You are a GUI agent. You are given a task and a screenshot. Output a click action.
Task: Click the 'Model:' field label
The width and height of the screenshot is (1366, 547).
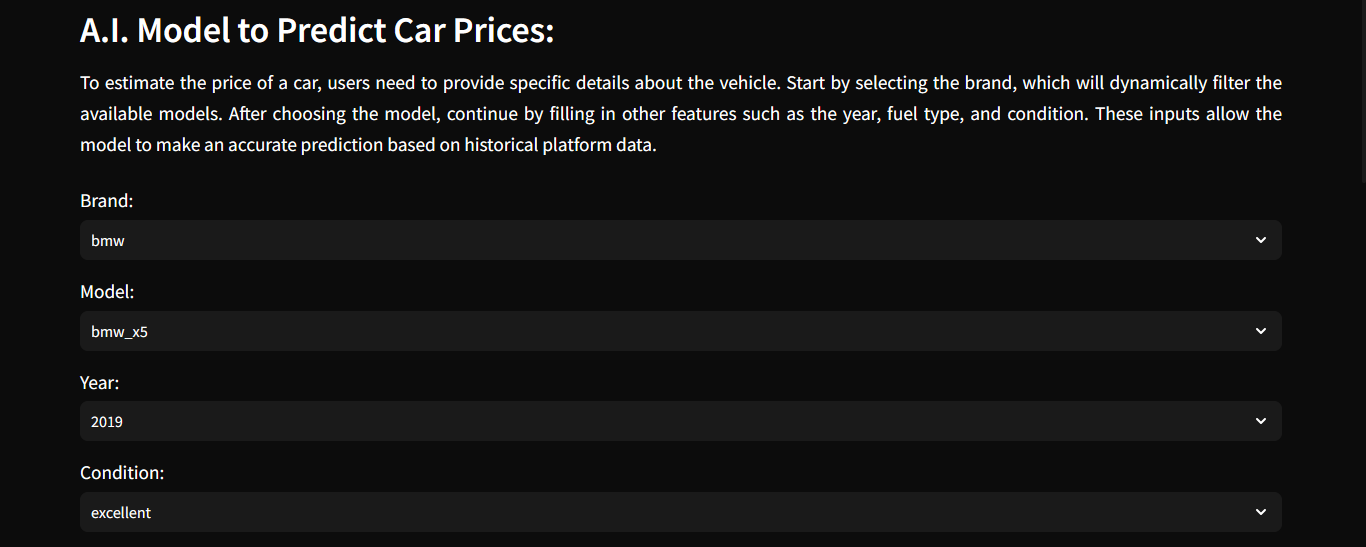107,292
